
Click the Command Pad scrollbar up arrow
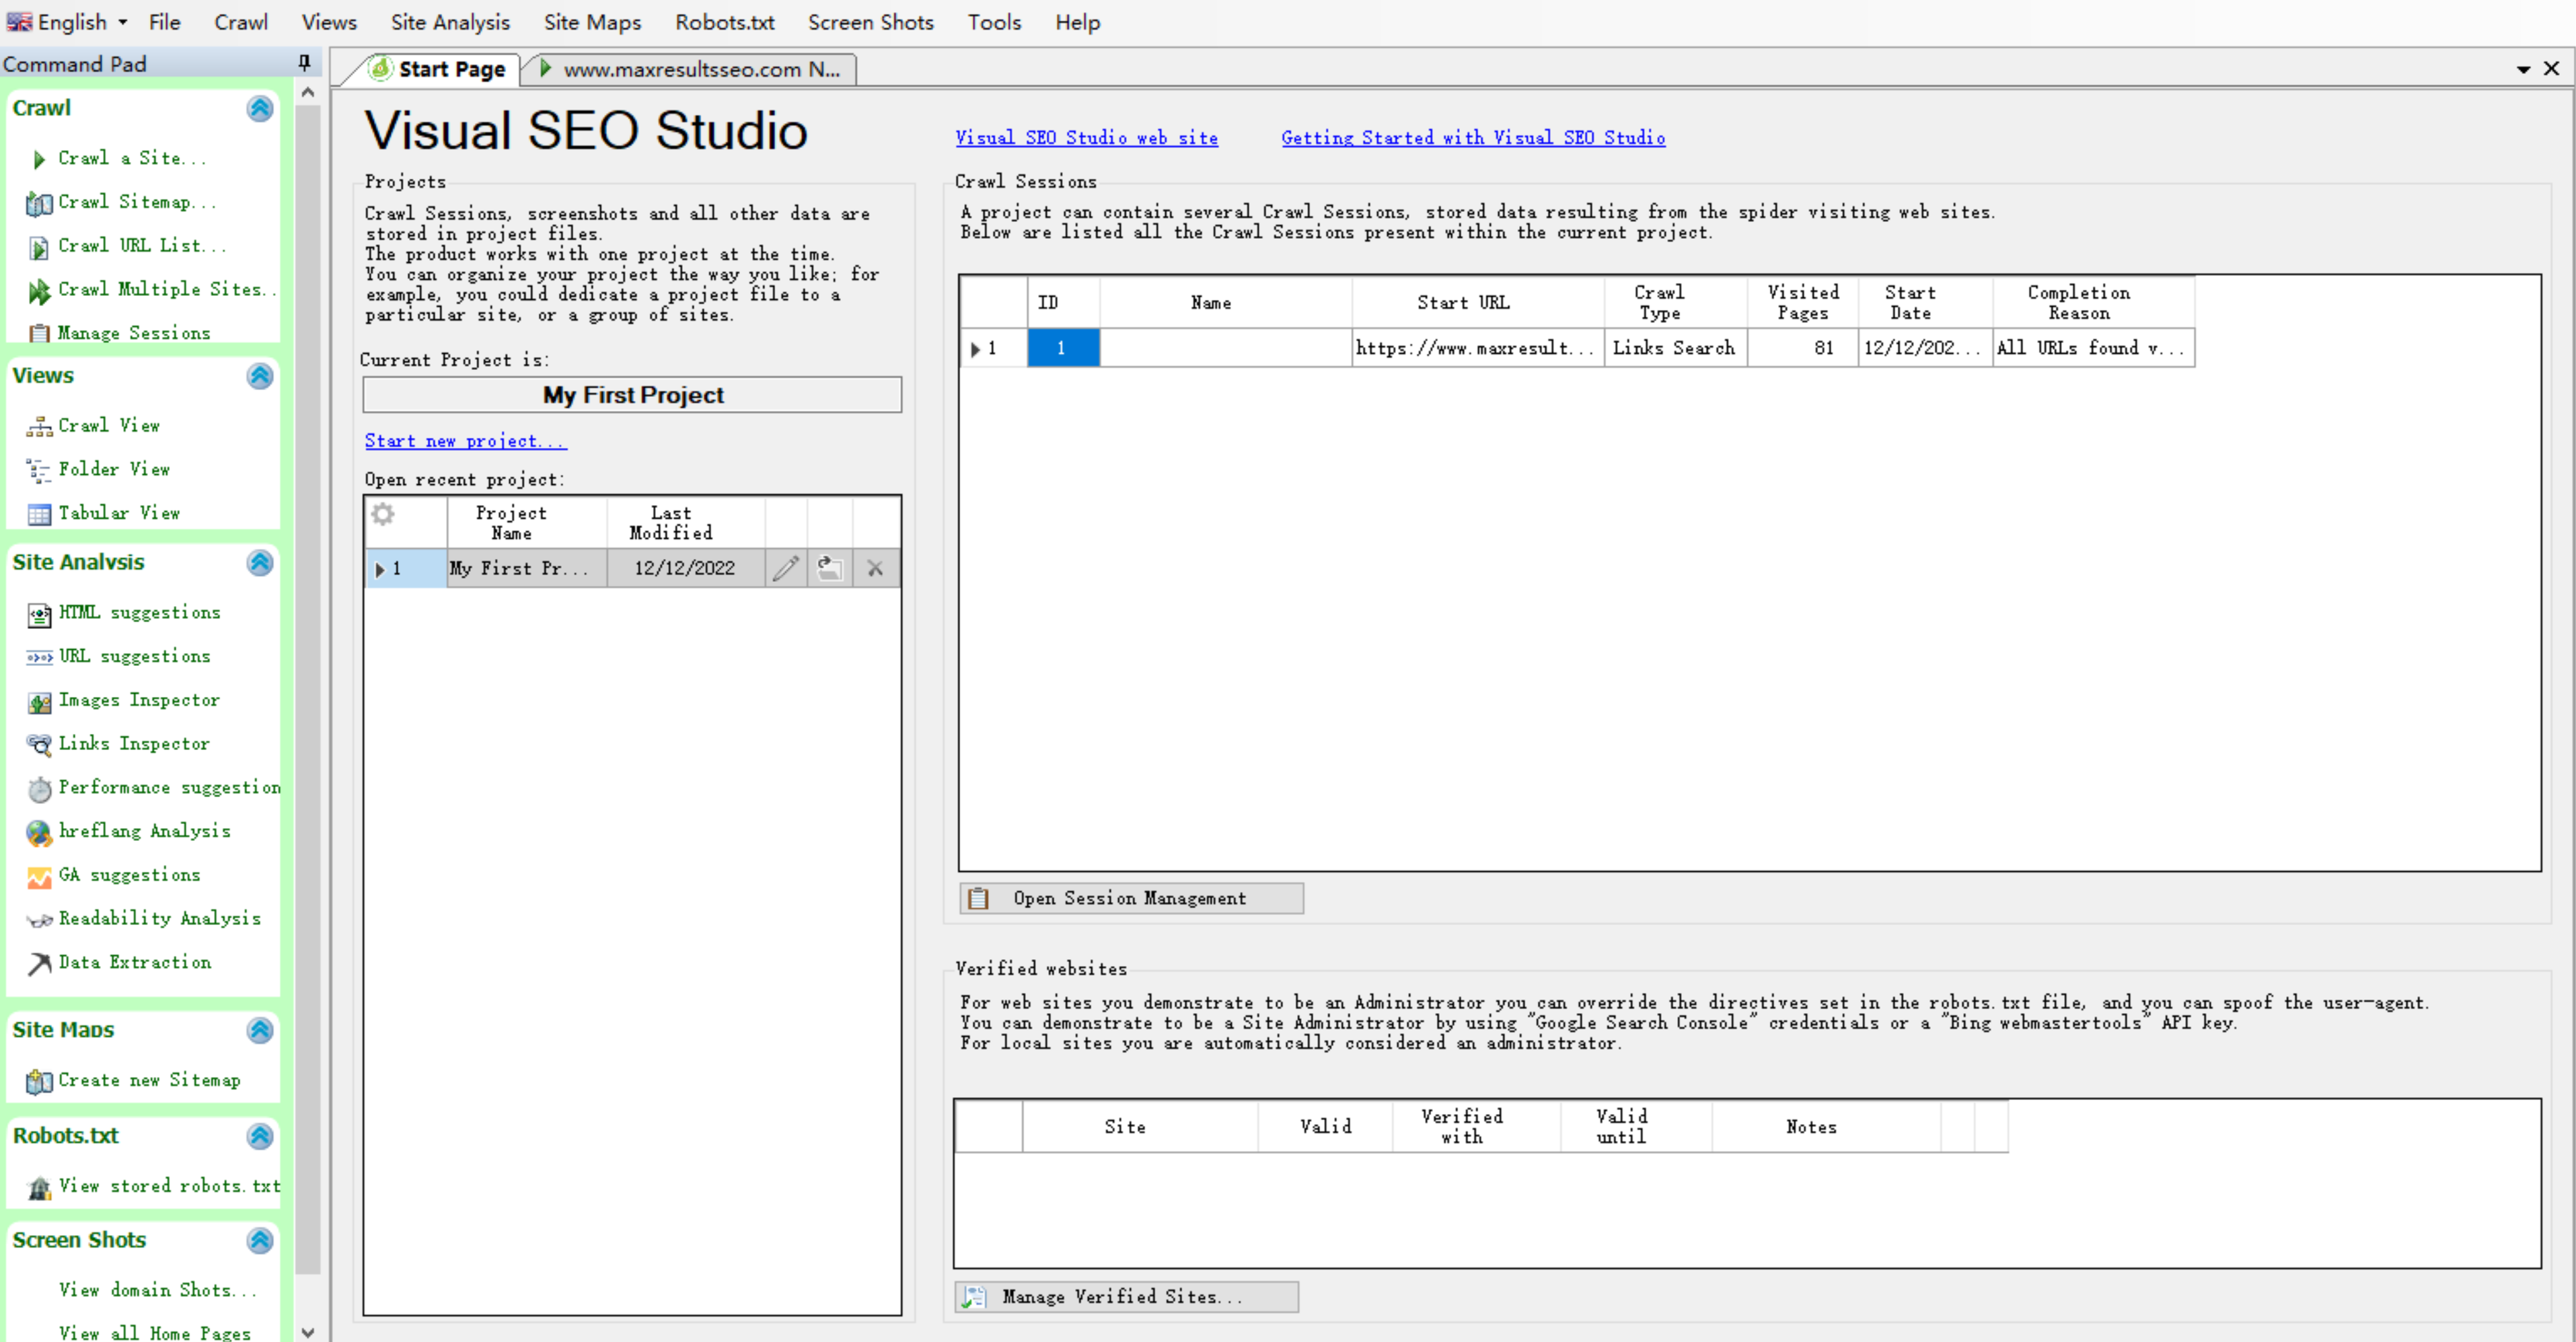(308, 92)
